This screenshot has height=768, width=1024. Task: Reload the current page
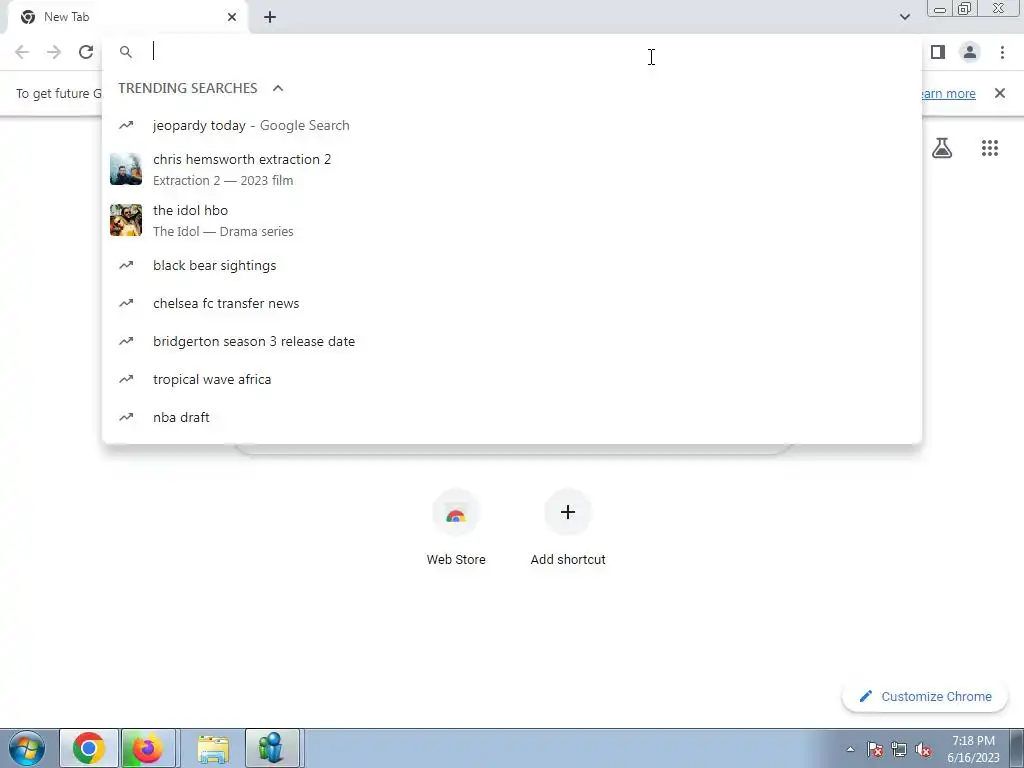pyautogui.click(x=86, y=52)
